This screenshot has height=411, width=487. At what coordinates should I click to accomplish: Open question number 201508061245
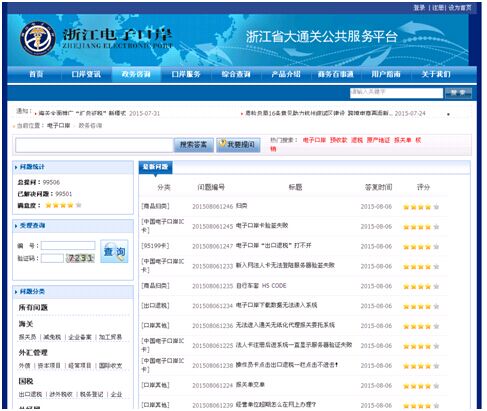262,226
